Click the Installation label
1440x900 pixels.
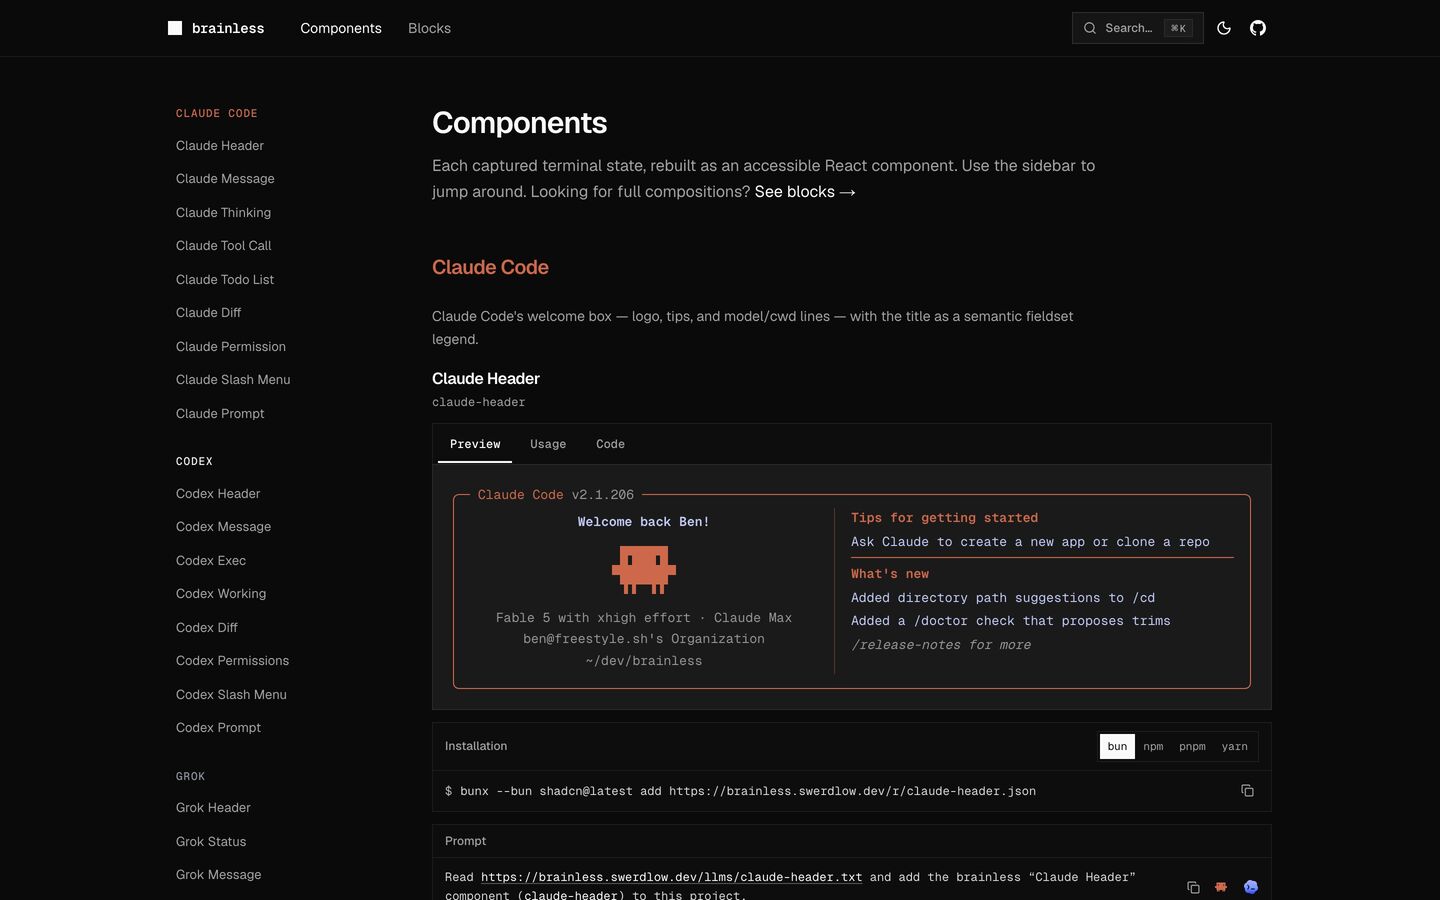click(x=476, y=746)
